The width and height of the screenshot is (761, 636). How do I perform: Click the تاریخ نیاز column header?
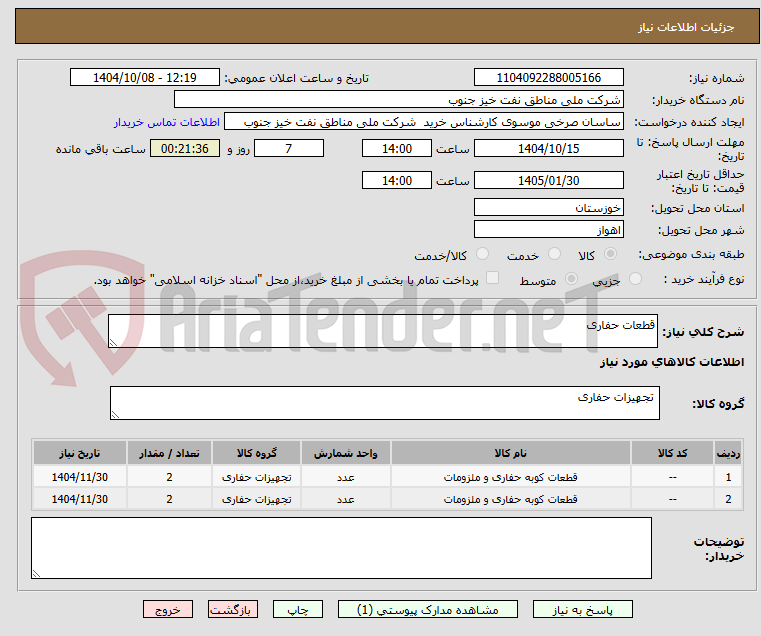coord(80,453)
